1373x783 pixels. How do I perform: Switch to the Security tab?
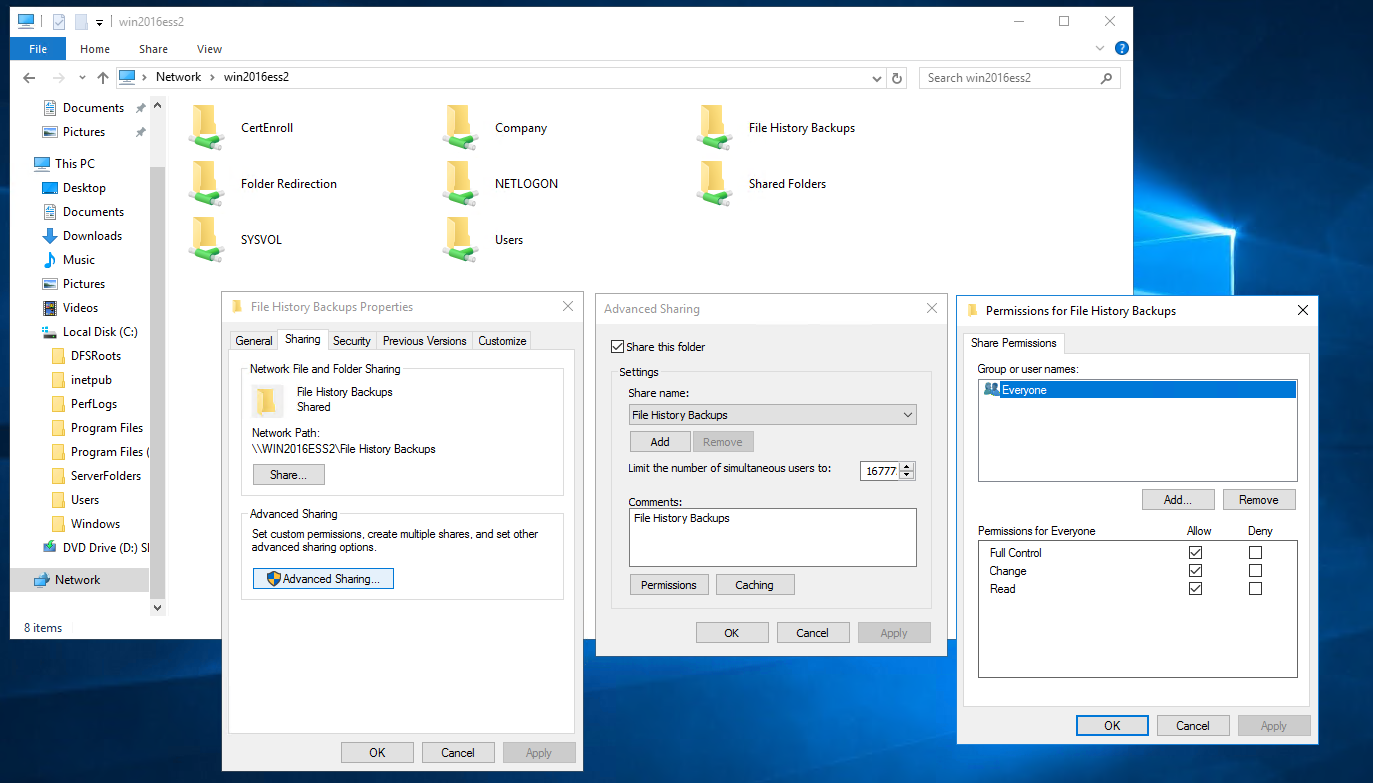351,340
